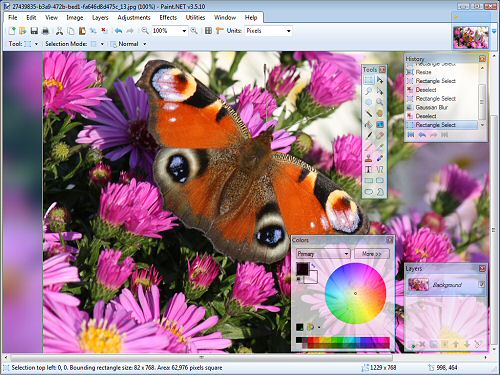The height and width of the screenshot is (375, 500).
Task: Select the Freeform Shape tool
Action: (x=380, y=192)
